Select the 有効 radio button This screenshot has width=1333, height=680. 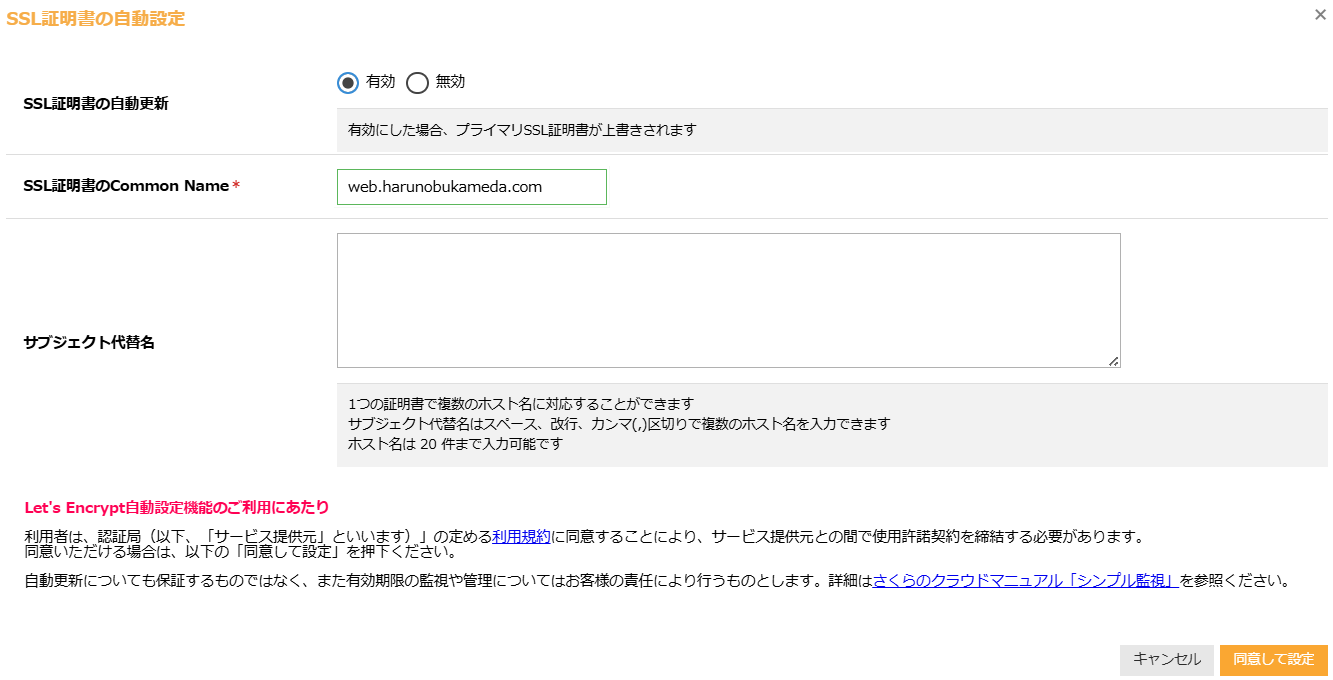click(x=348, y=83)
